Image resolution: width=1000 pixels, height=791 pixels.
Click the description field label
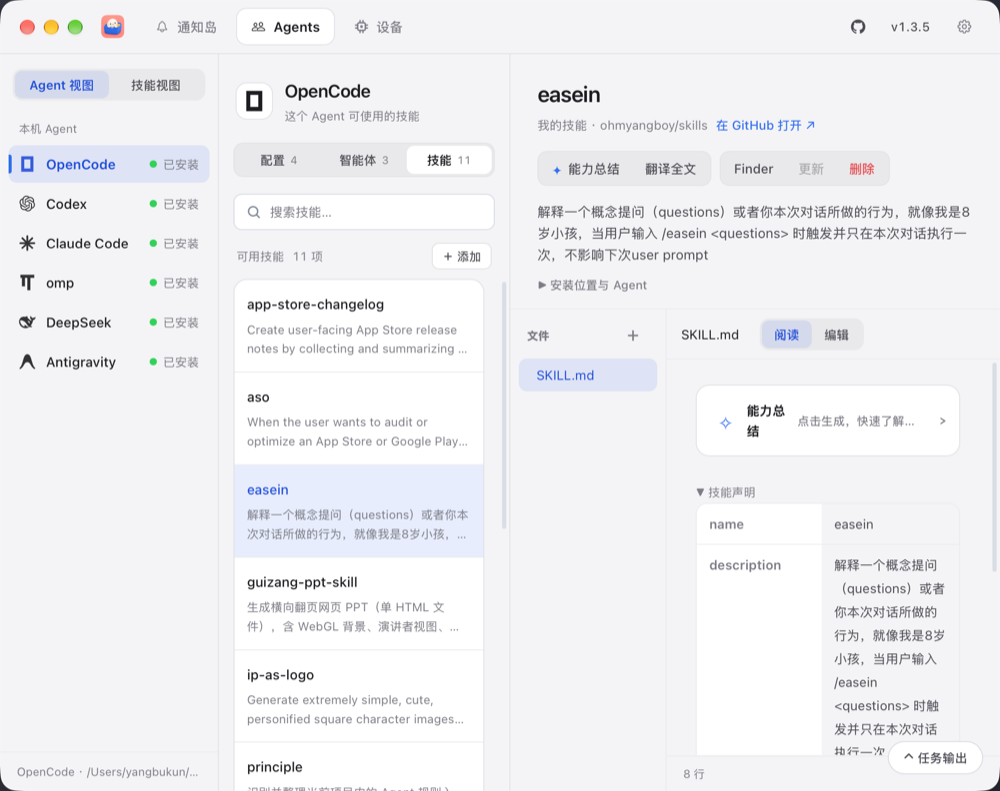(745, 565)
